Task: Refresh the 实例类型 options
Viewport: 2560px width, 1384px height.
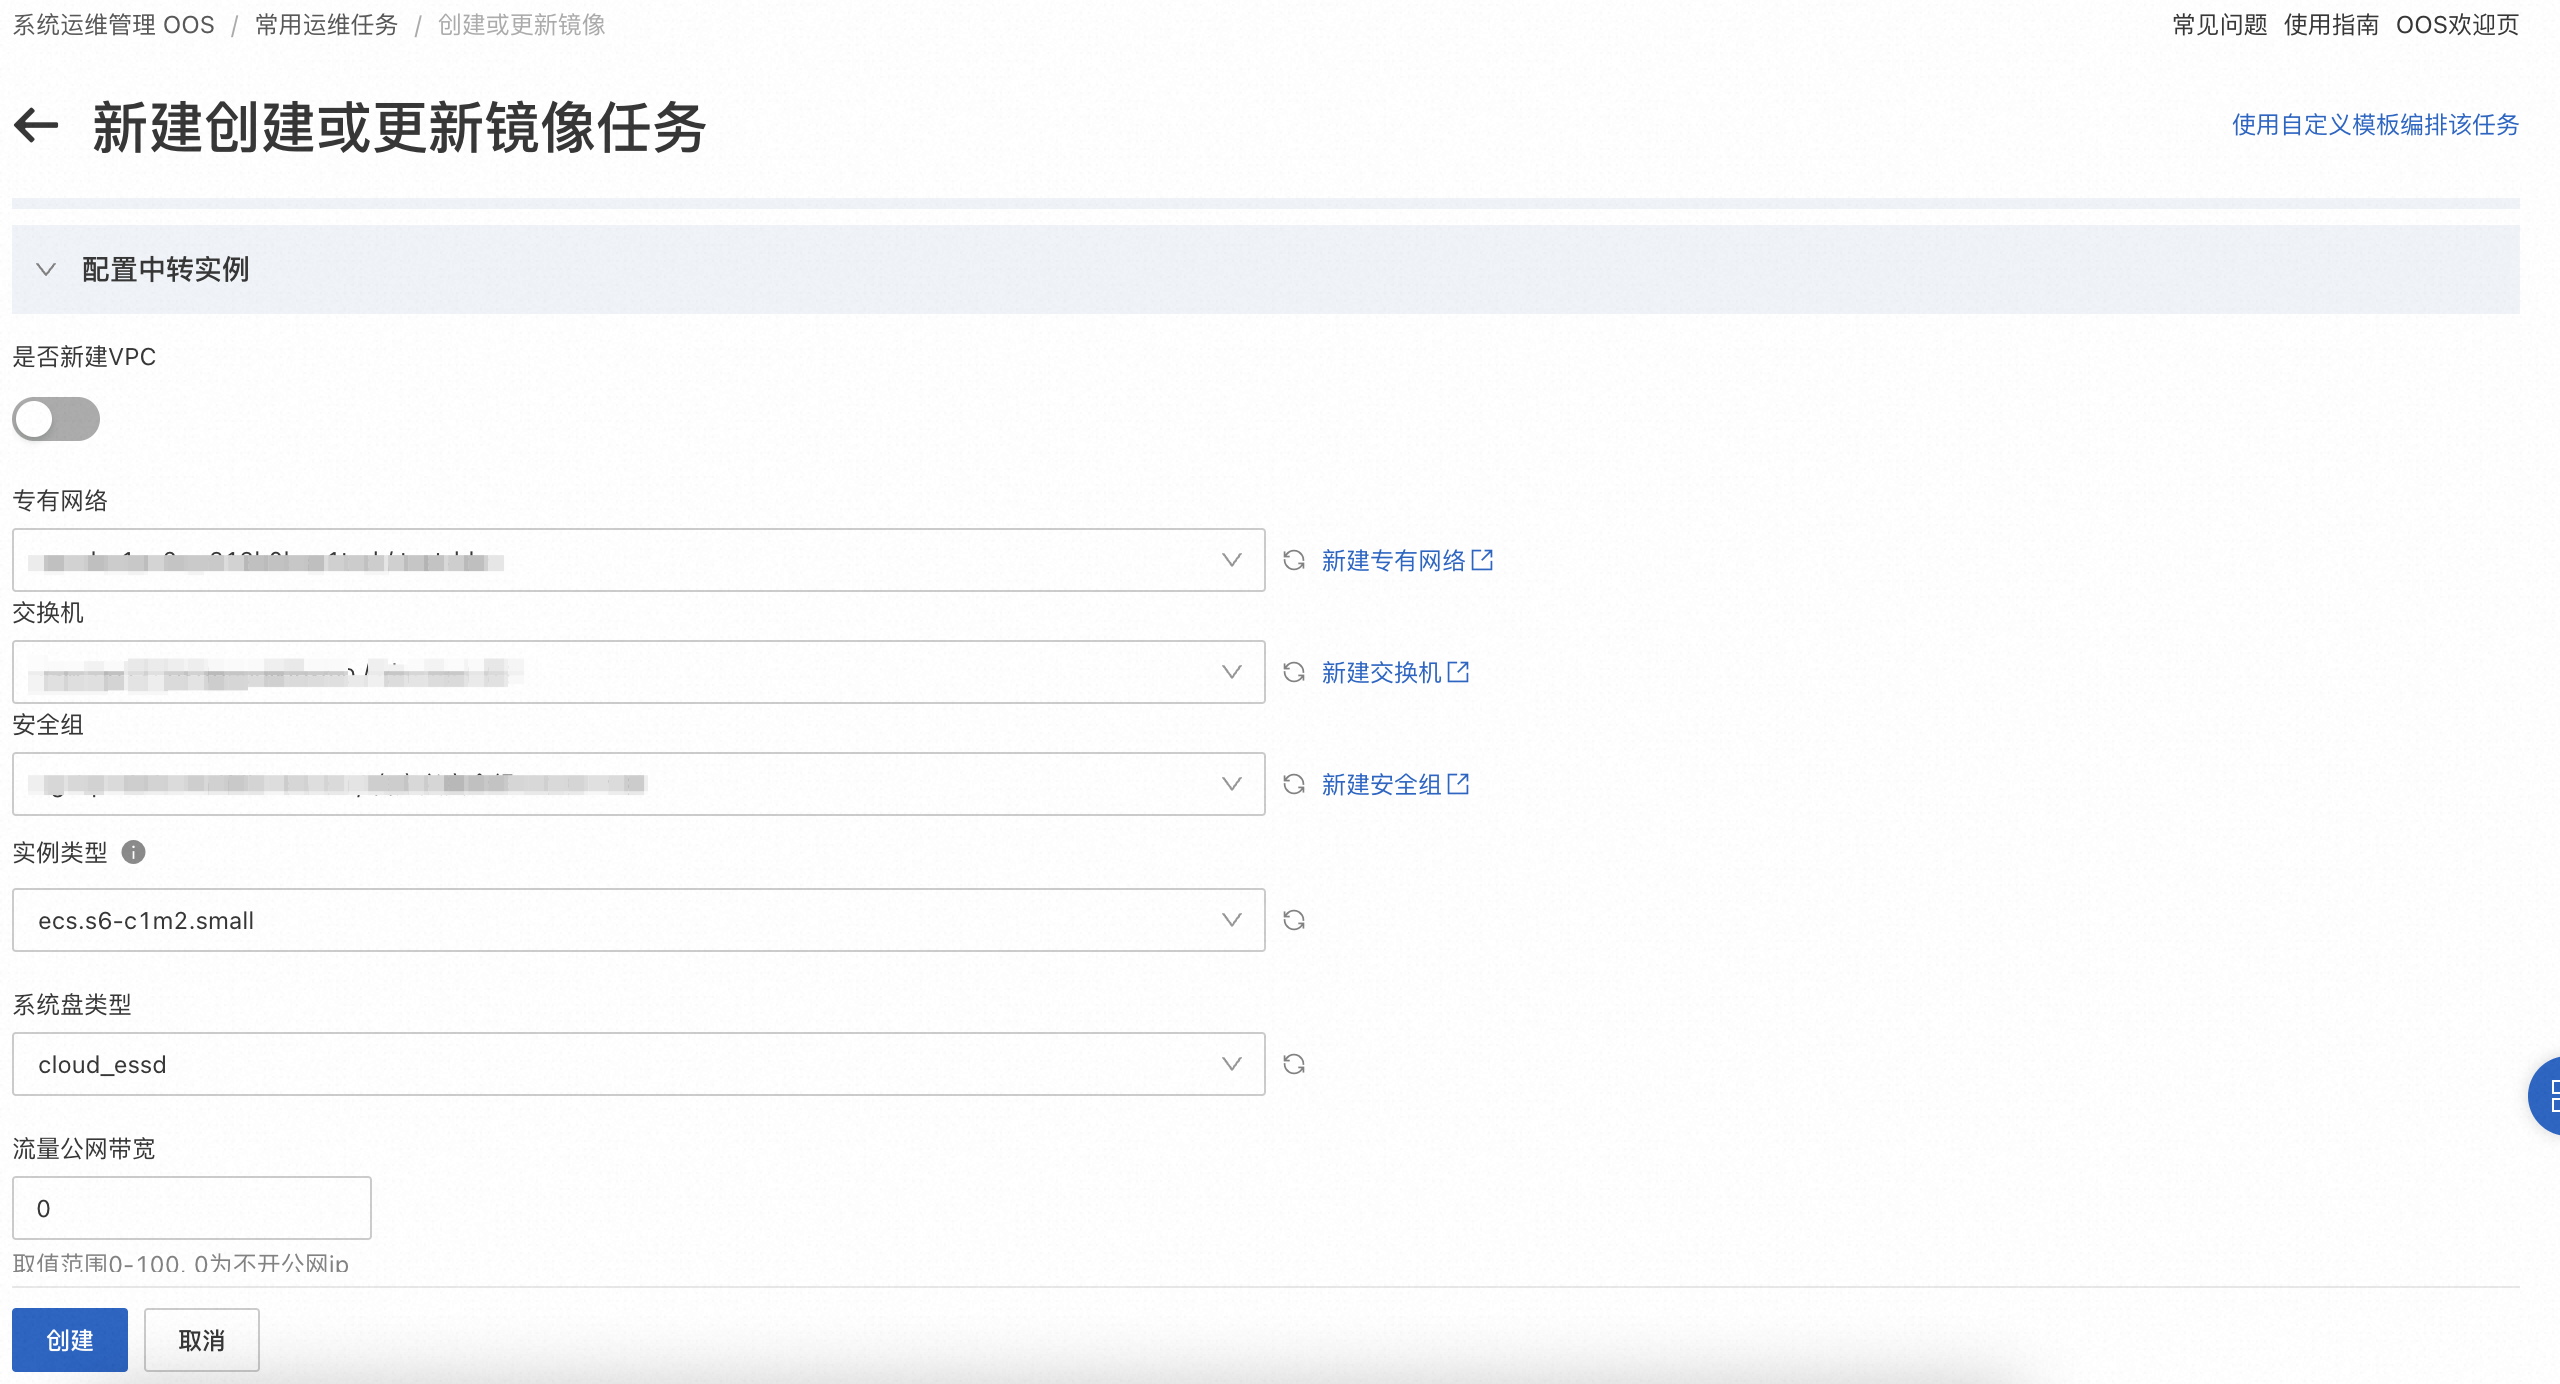Action: 1294,920
